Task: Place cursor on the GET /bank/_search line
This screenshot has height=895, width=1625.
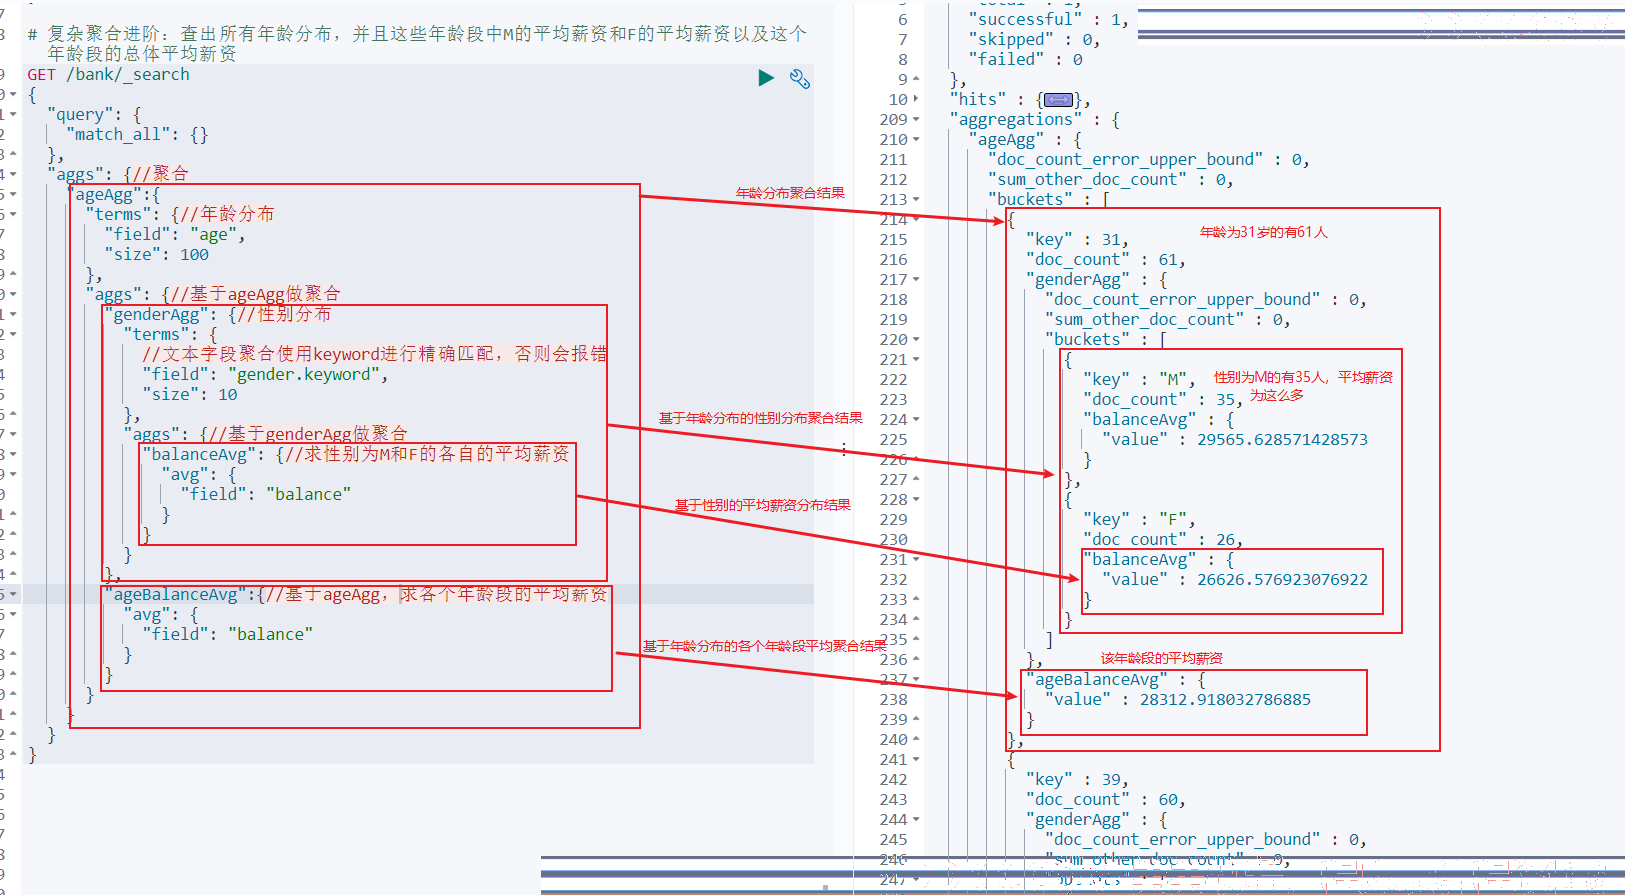Action: pyautogui.click(x=108, y=74)
